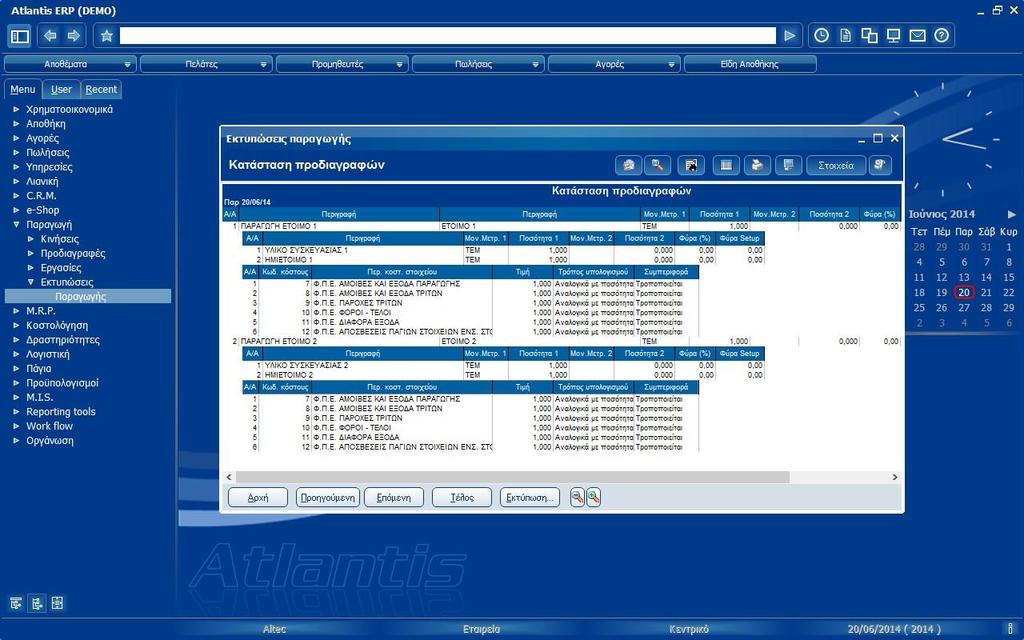Click the 20/06/2014 status bar date
The width and height of the screenshot is (1024, 640).
893,630
